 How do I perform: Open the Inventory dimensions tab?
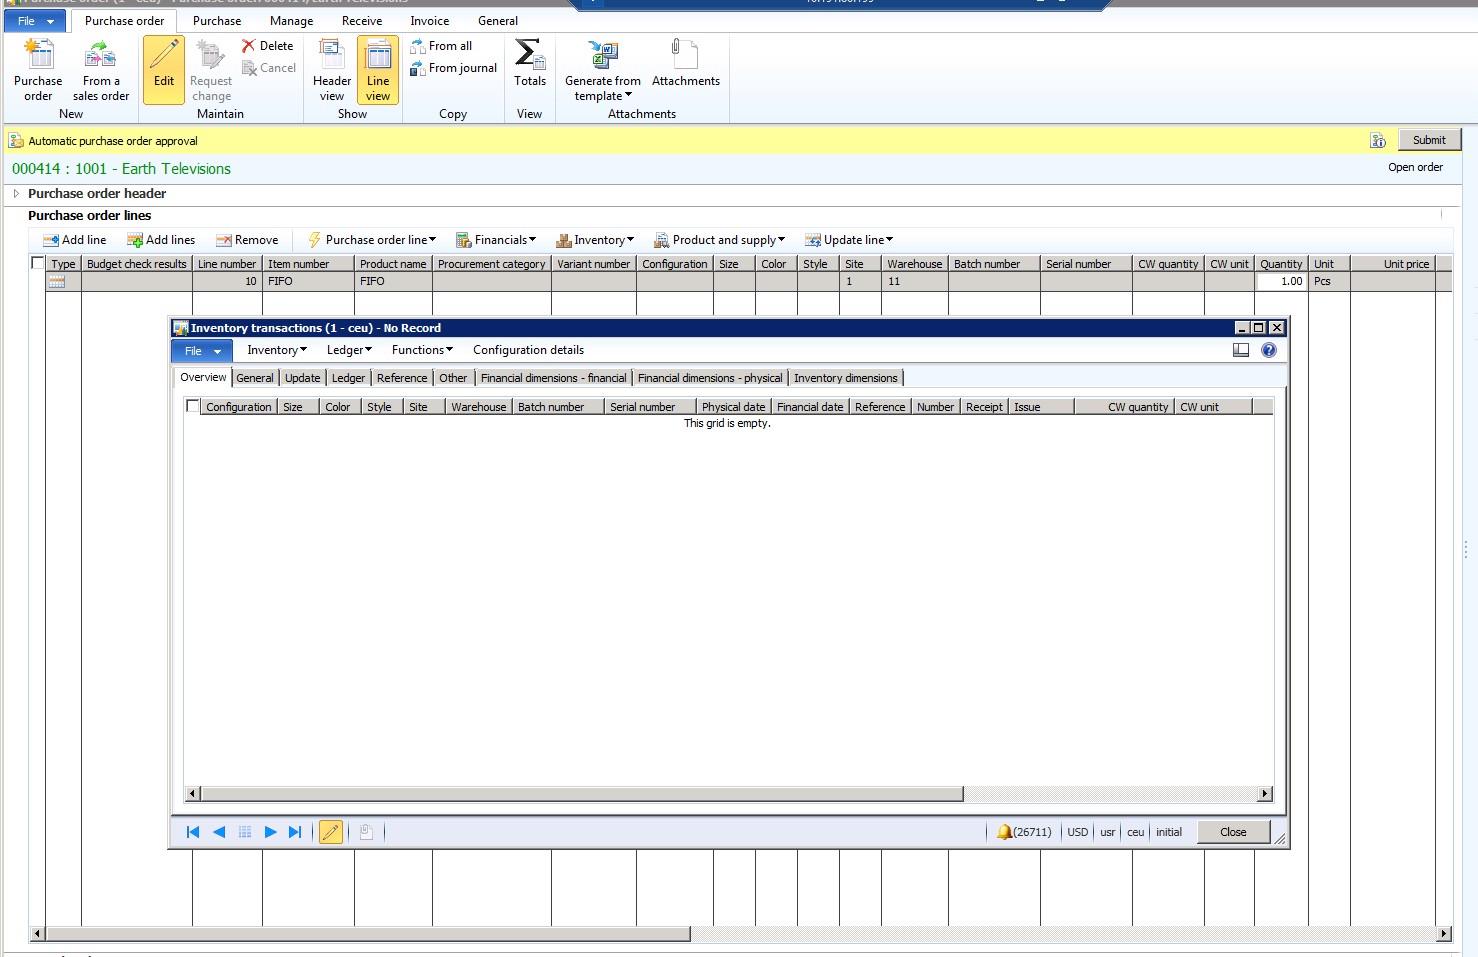[x=845, y=378]
